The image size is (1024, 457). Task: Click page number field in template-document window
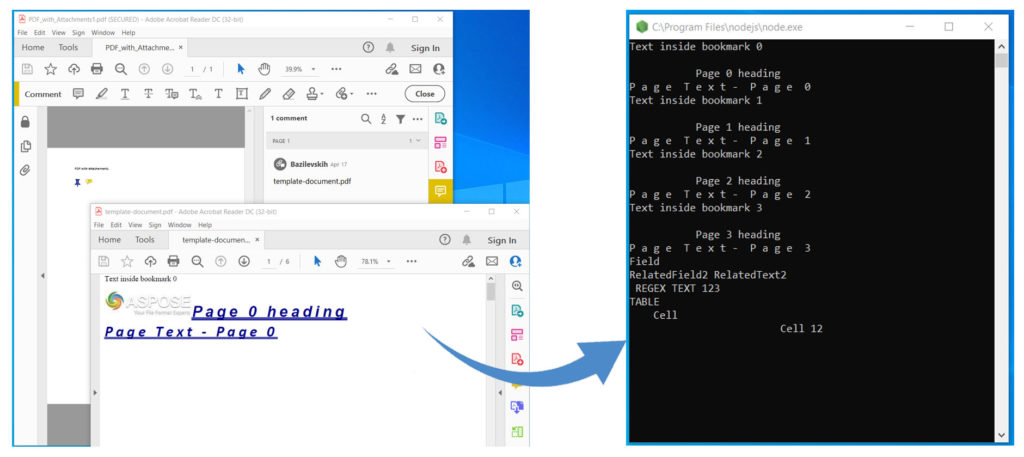(268, 261)
